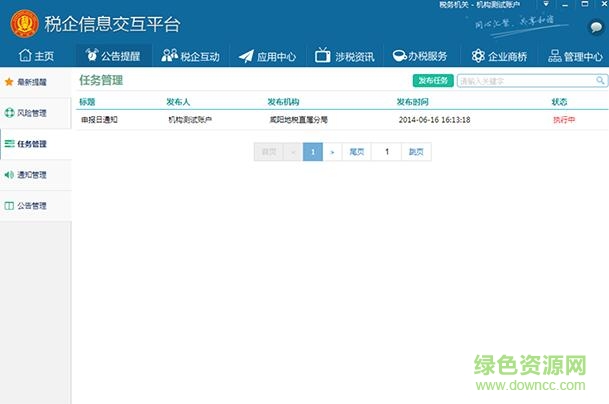Open the 税企互动 tab

pos(190,56)
